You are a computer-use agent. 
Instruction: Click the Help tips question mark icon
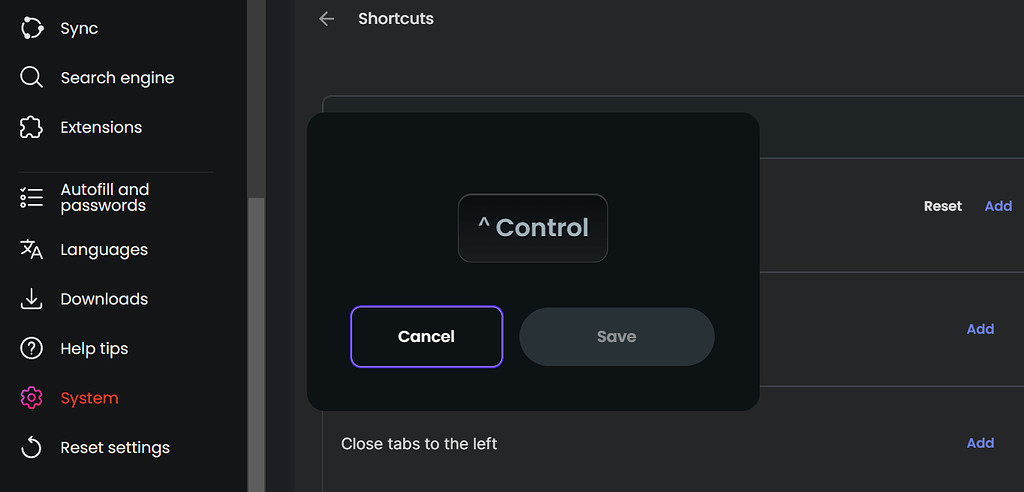(31, 348)
